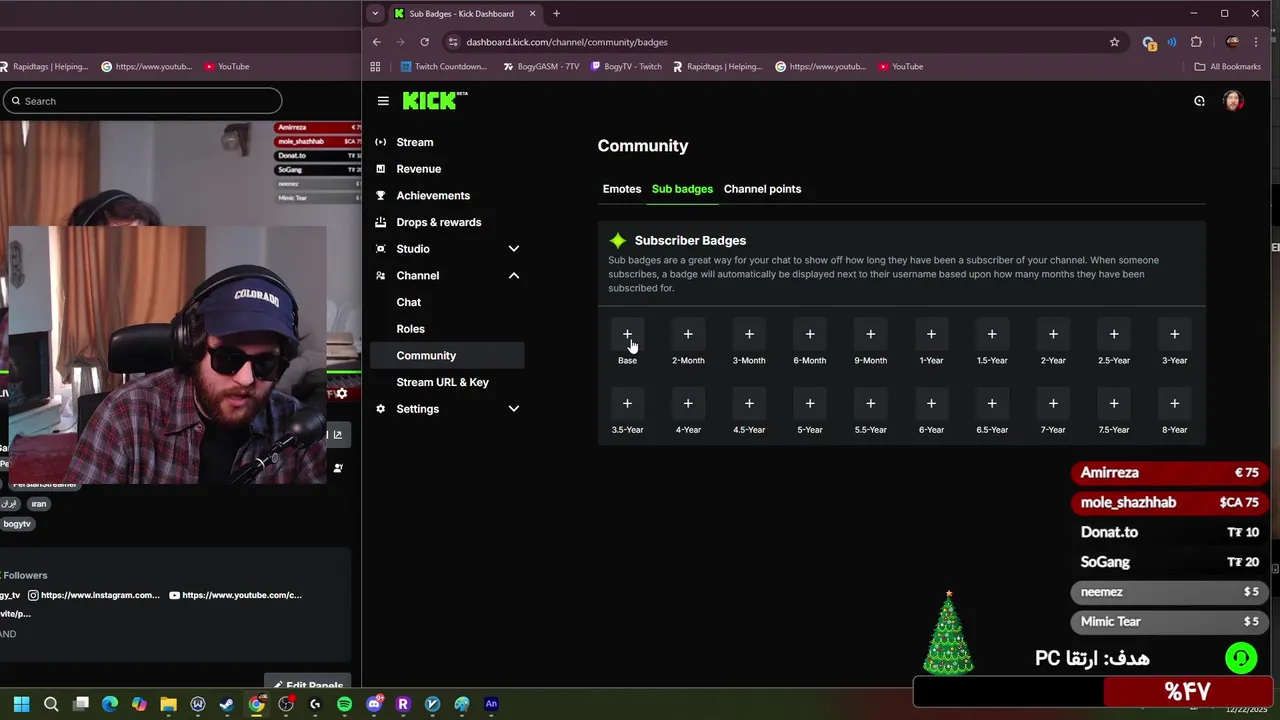
Task: Open the Kick profile avatar menu
Action: [1233, 101]
